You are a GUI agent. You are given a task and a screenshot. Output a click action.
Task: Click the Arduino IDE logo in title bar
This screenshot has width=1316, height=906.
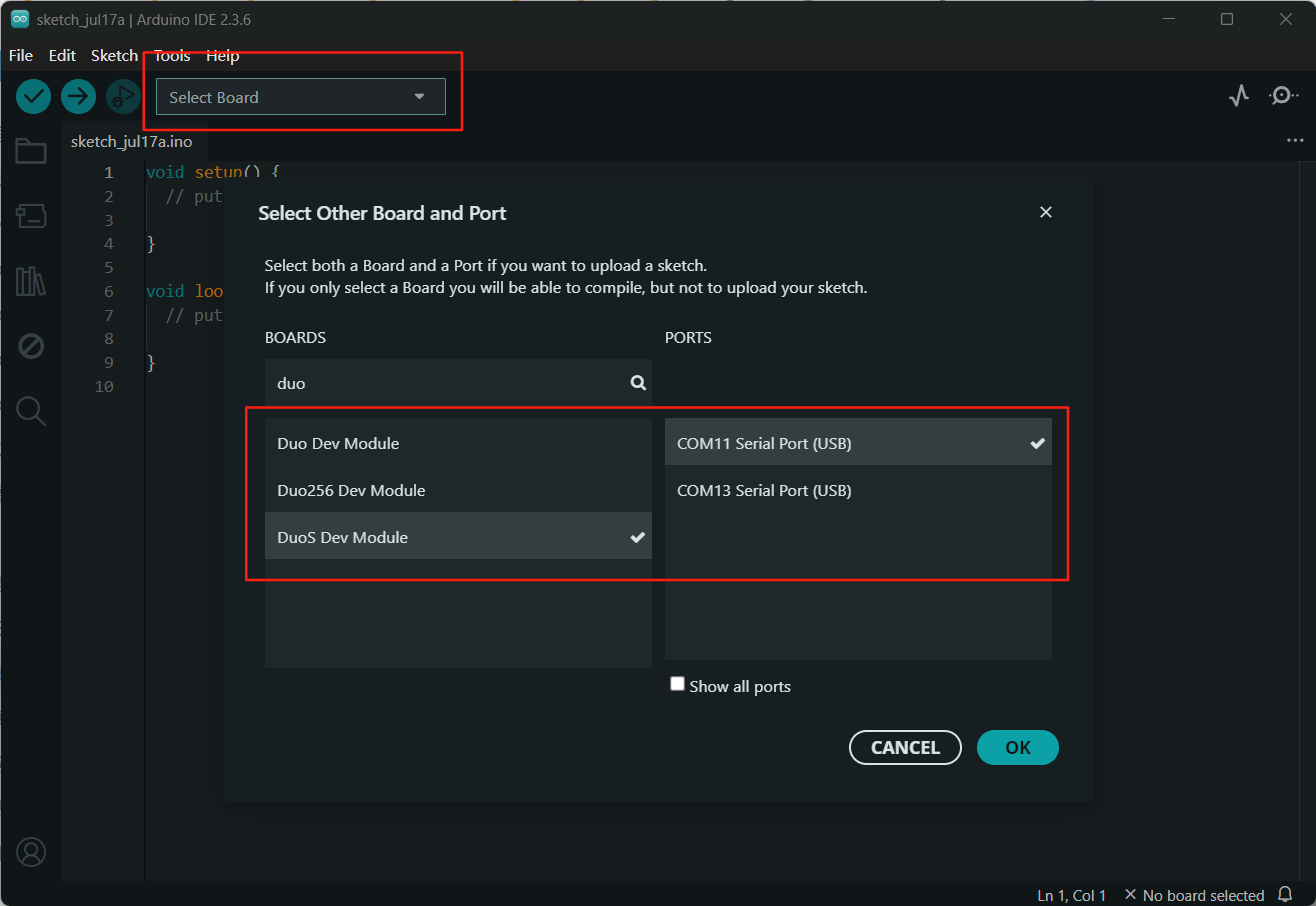[x=19, y=19]
